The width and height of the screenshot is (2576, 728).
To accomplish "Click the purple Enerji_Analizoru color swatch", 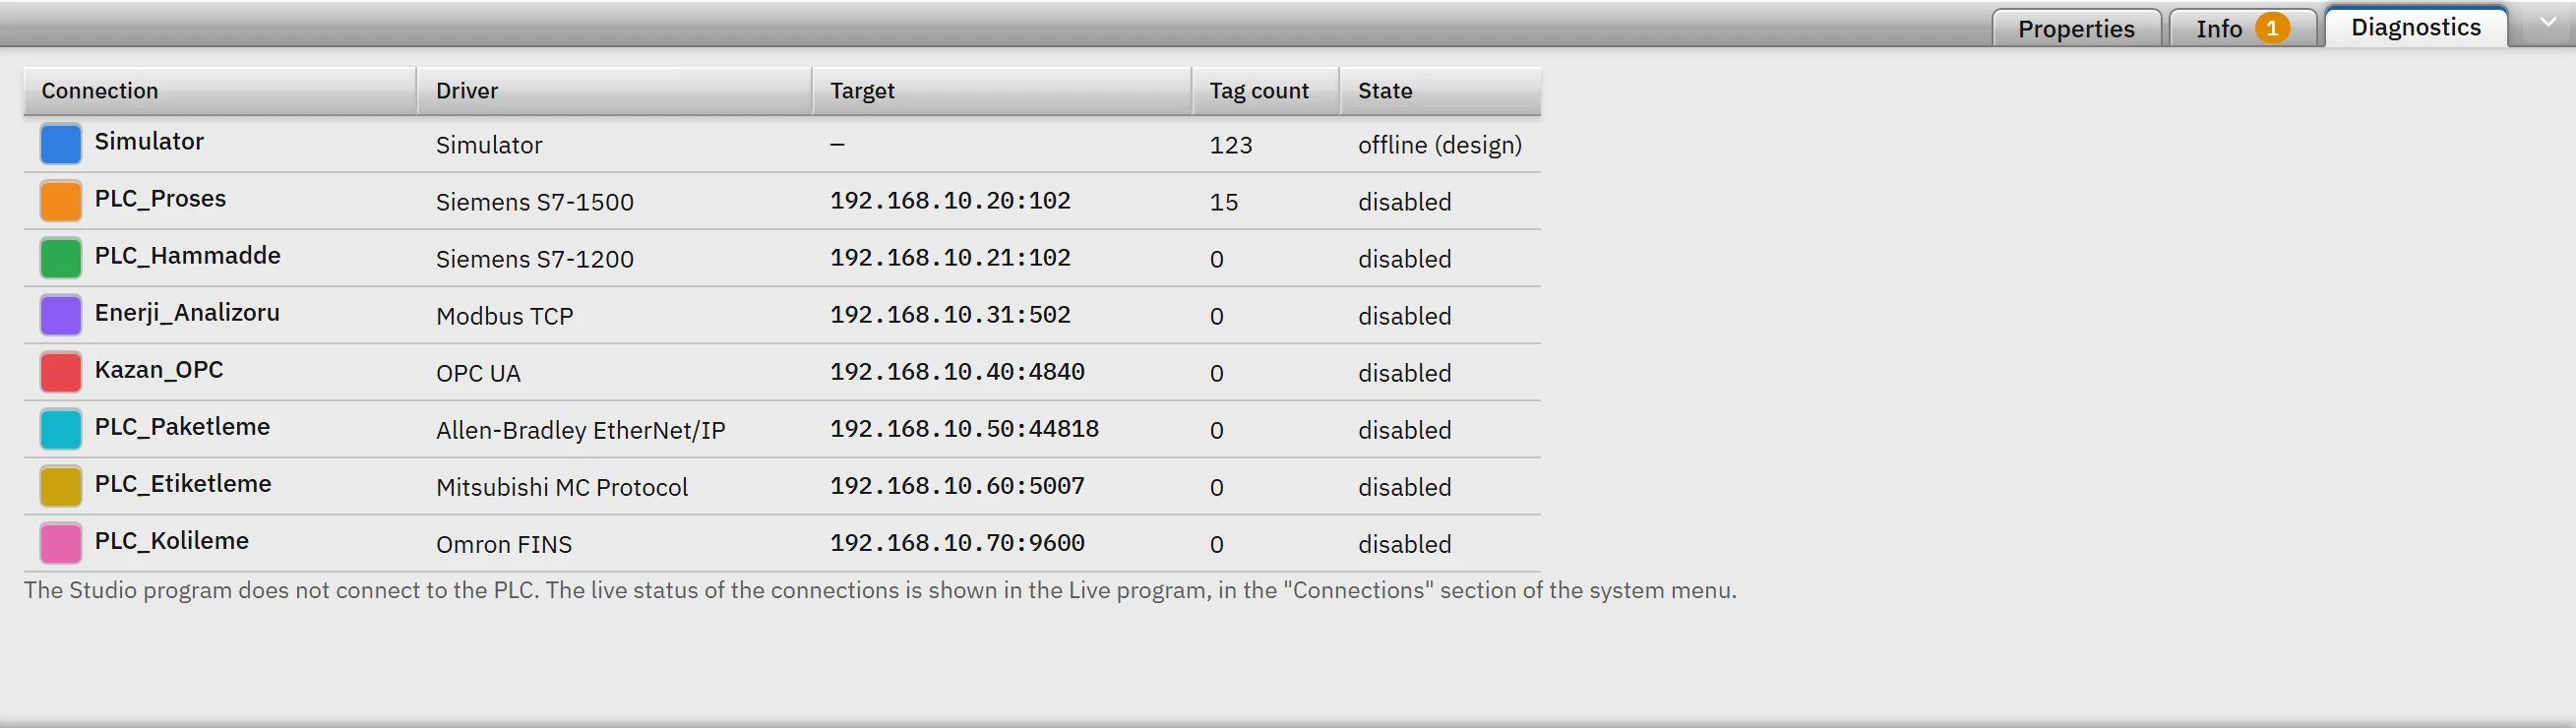I will (61, 315).
